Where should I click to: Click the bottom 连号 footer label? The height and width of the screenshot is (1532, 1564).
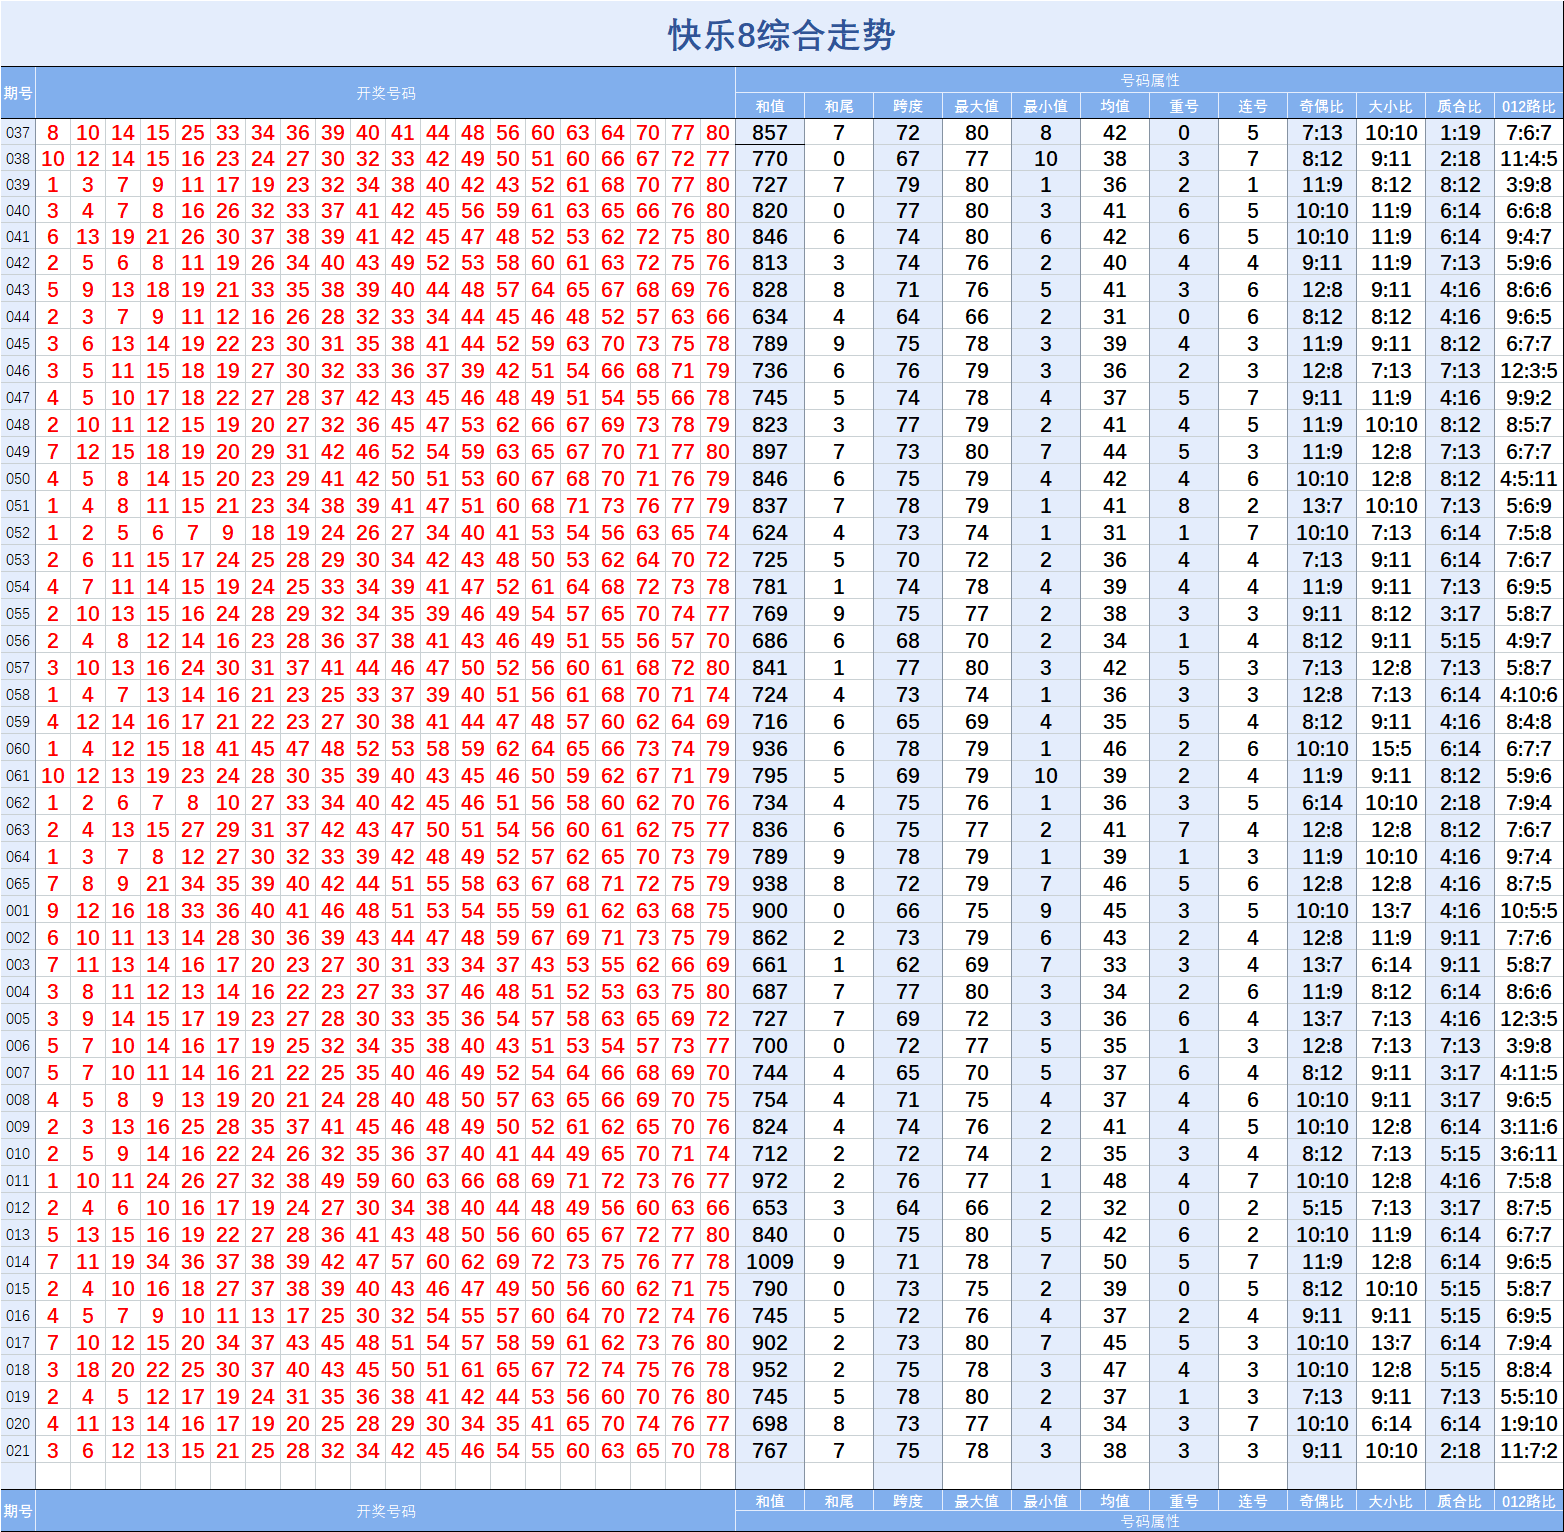coord(1253,1501)
